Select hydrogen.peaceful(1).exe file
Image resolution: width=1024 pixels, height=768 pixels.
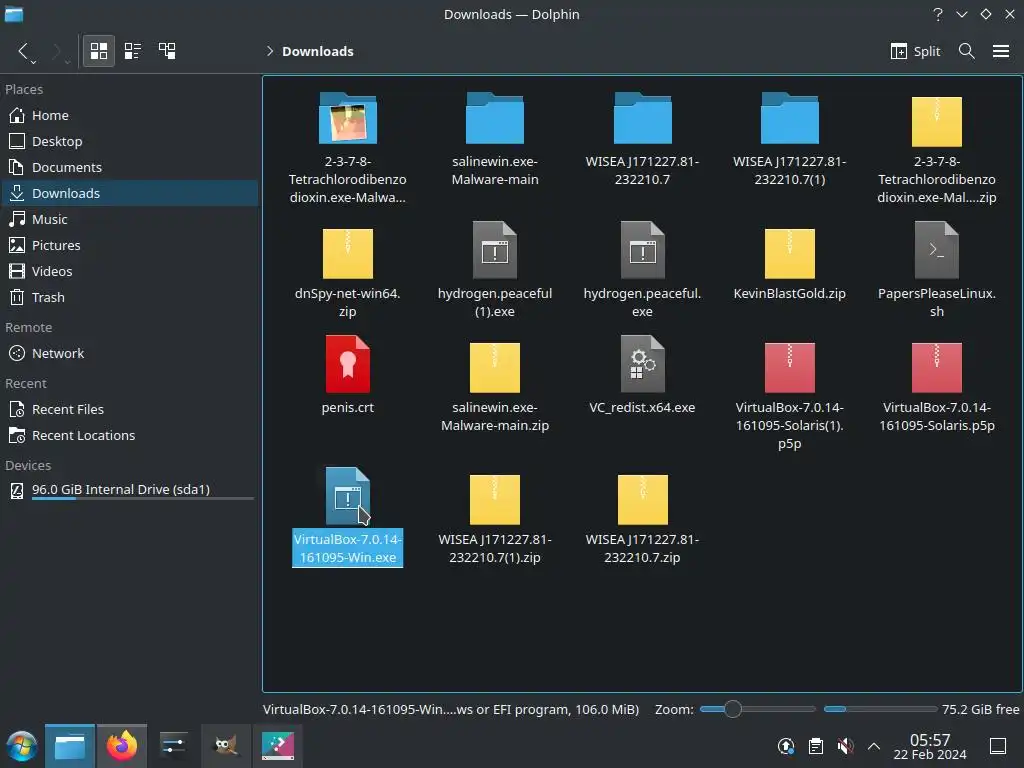[x=495, y=271]
